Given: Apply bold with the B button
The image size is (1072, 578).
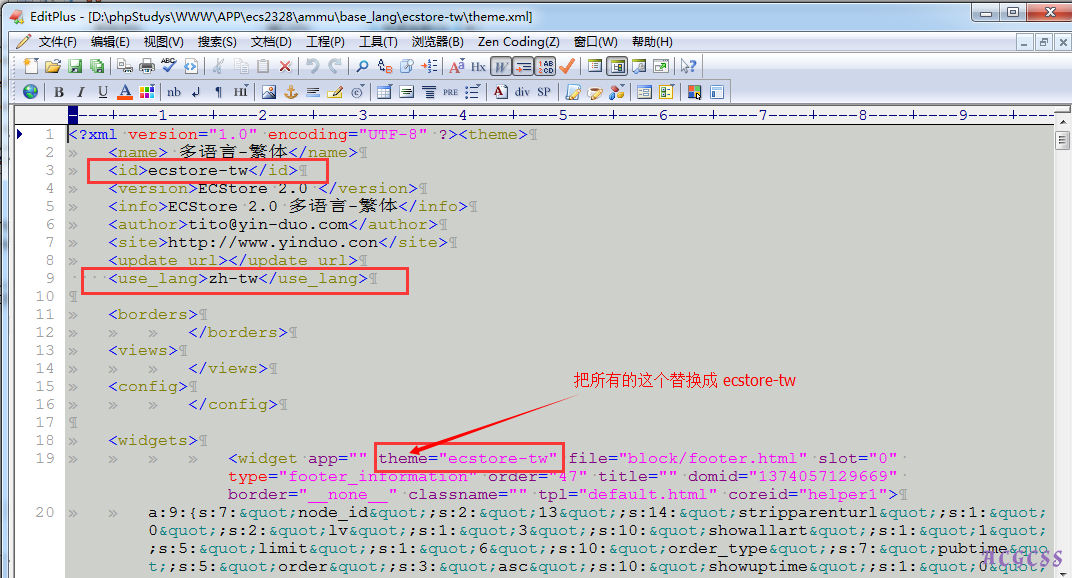Looking at the screenshot, I should coord(59,92).
